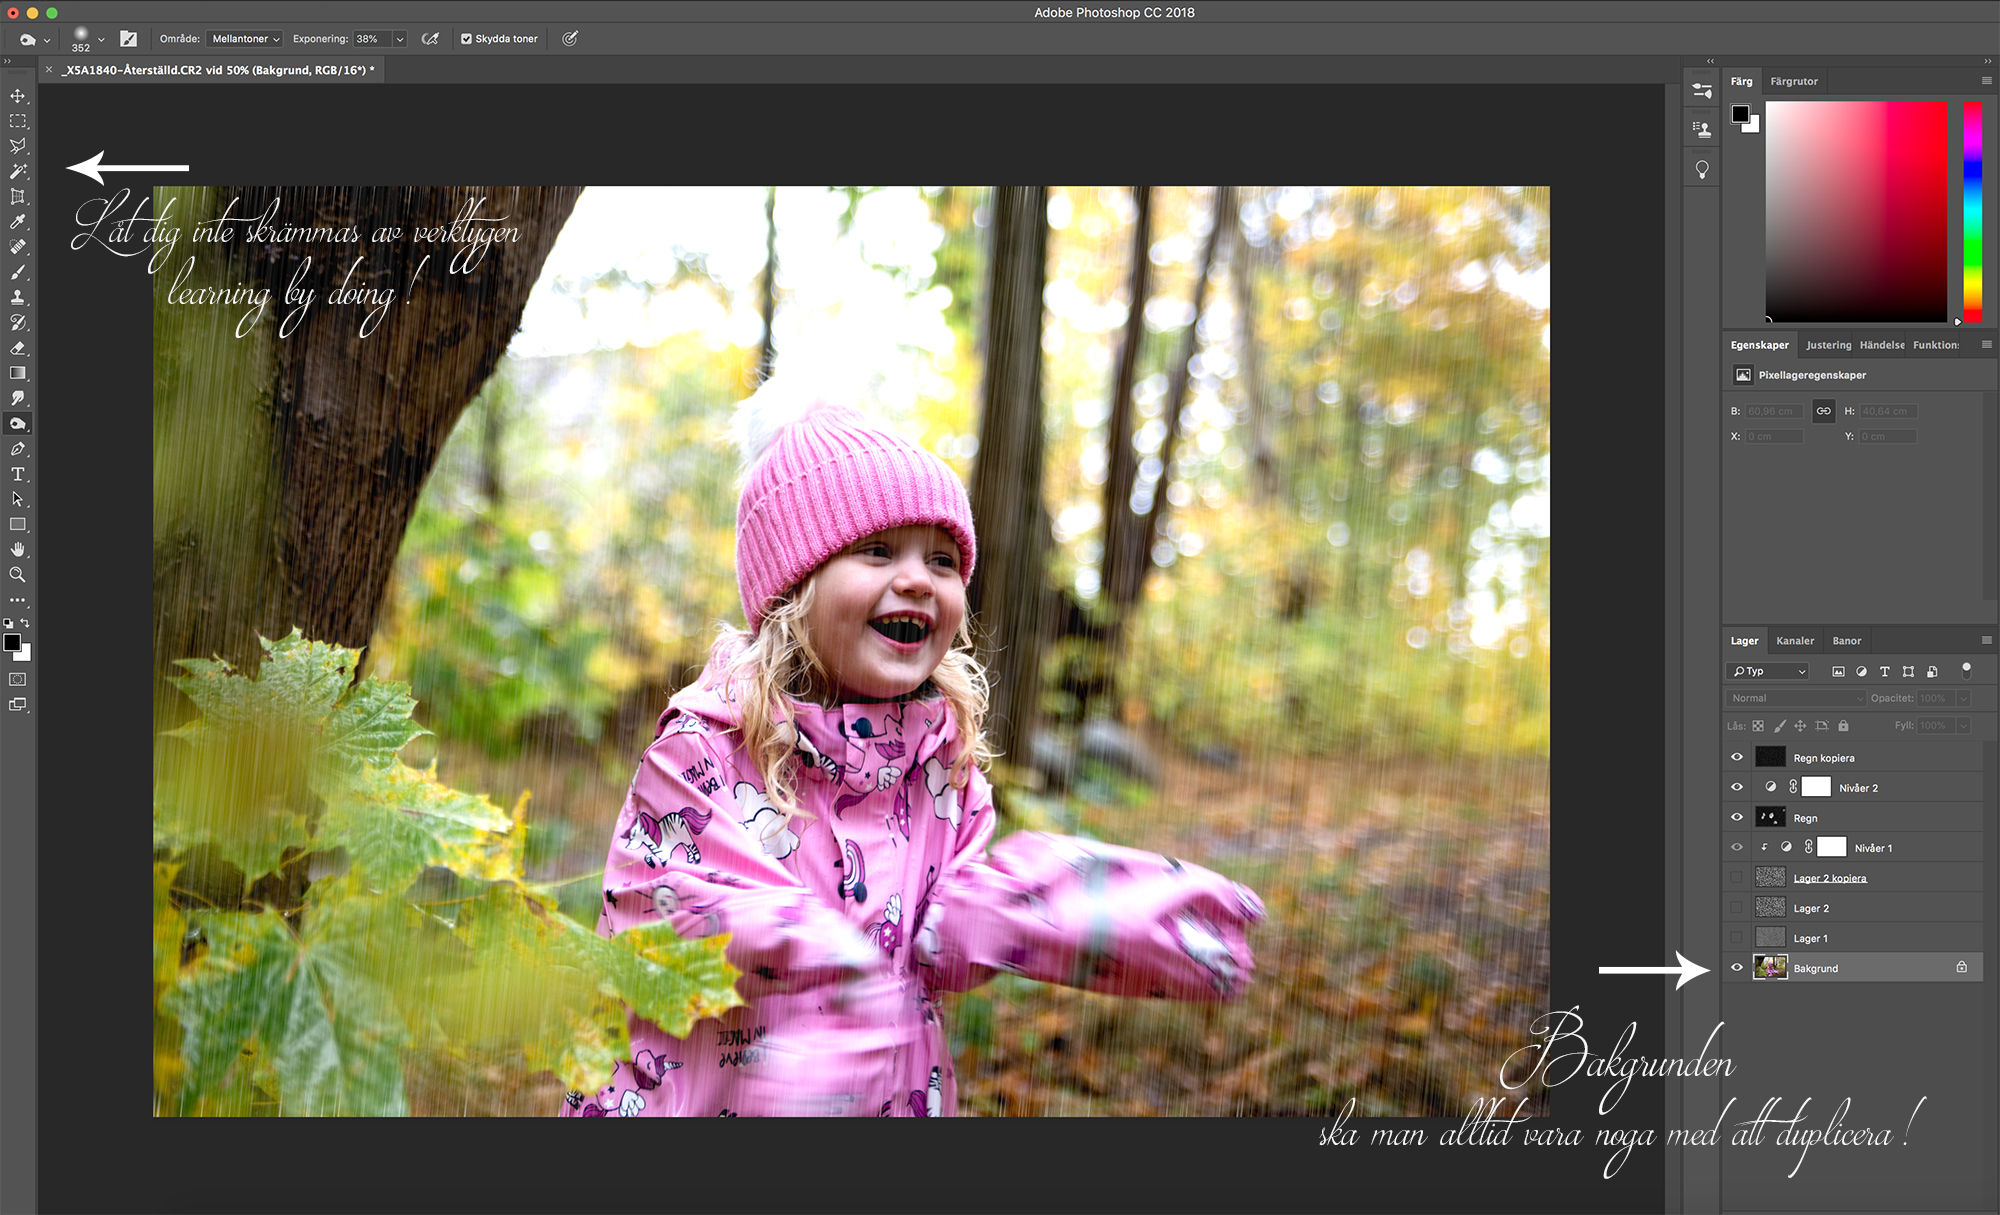Select the Polygonal Lasso tool
The height and width of the screenshot is (1215, 2000).
pyautogui.click(x=18, y=146)
